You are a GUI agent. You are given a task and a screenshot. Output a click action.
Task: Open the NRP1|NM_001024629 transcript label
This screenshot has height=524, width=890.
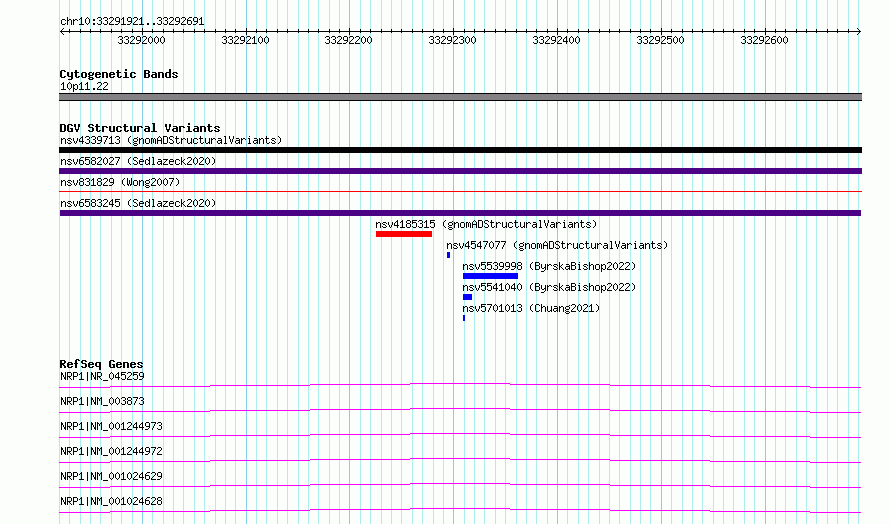point(111,476)
